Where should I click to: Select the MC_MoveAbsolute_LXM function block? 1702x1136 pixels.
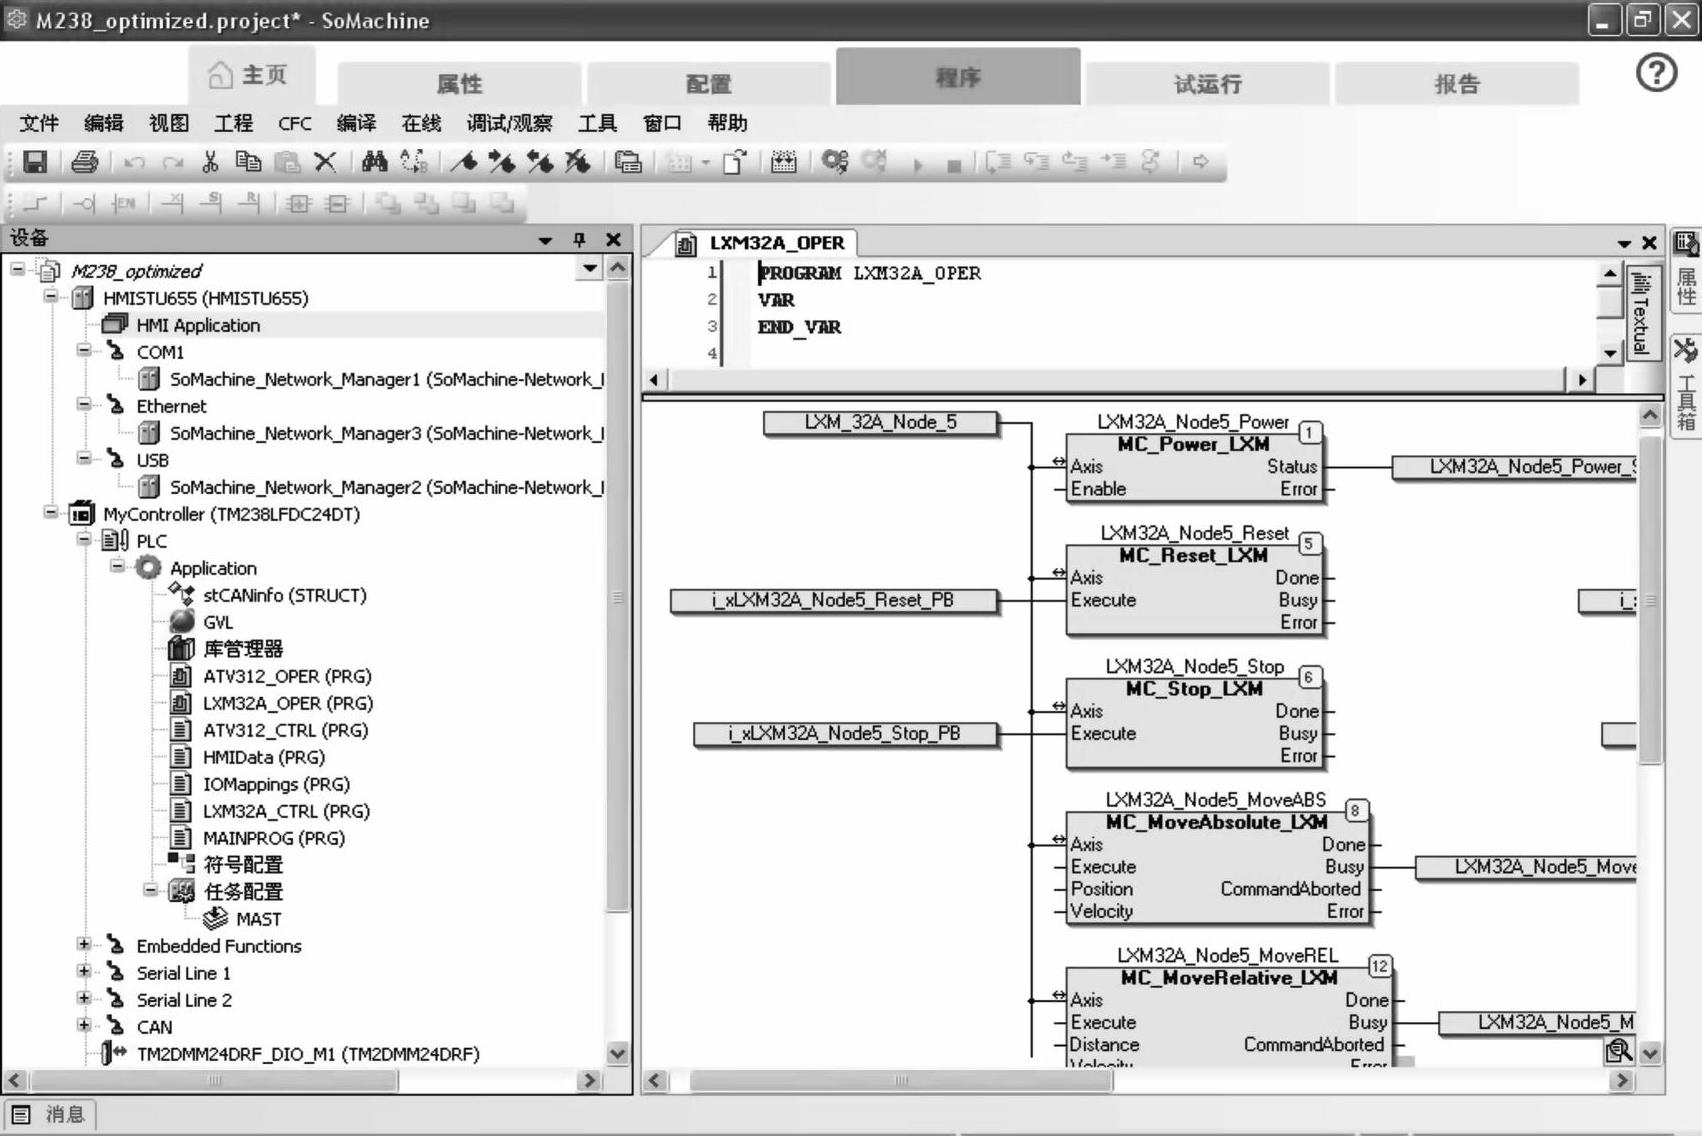click(x=1219, y=868)
